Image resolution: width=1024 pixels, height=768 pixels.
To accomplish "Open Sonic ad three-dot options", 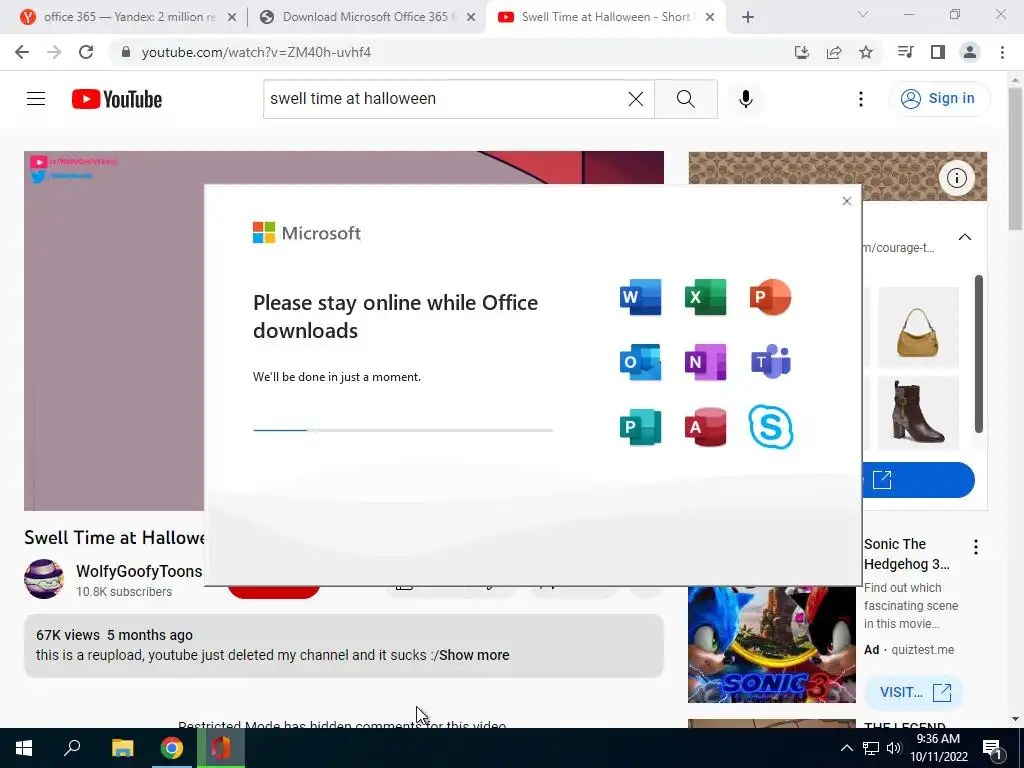I will point(976,547).
